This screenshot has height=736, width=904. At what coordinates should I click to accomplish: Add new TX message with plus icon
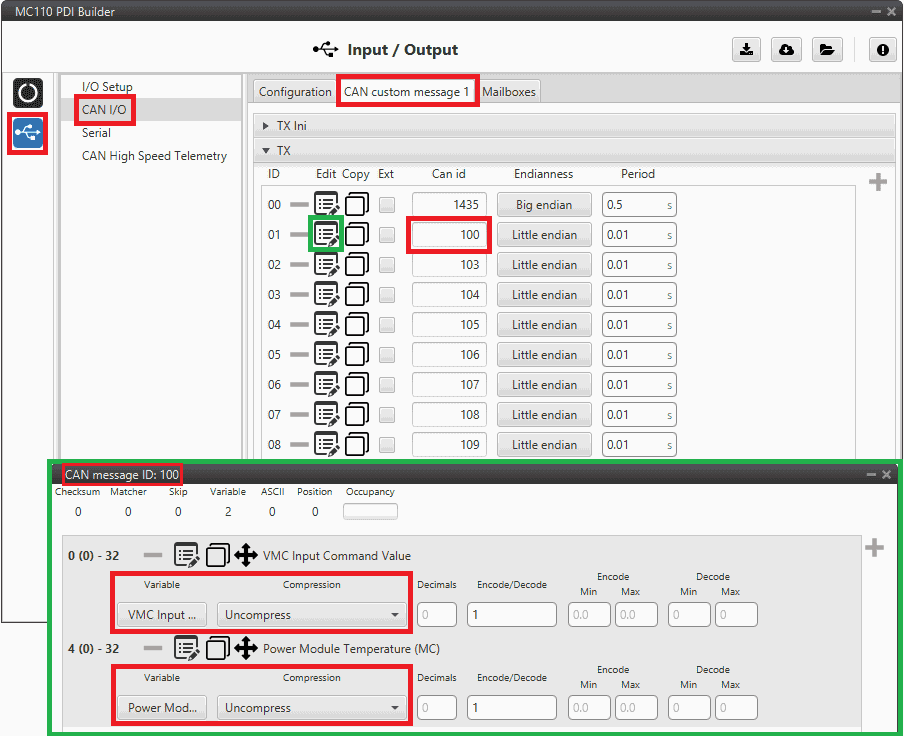[878, 182]
